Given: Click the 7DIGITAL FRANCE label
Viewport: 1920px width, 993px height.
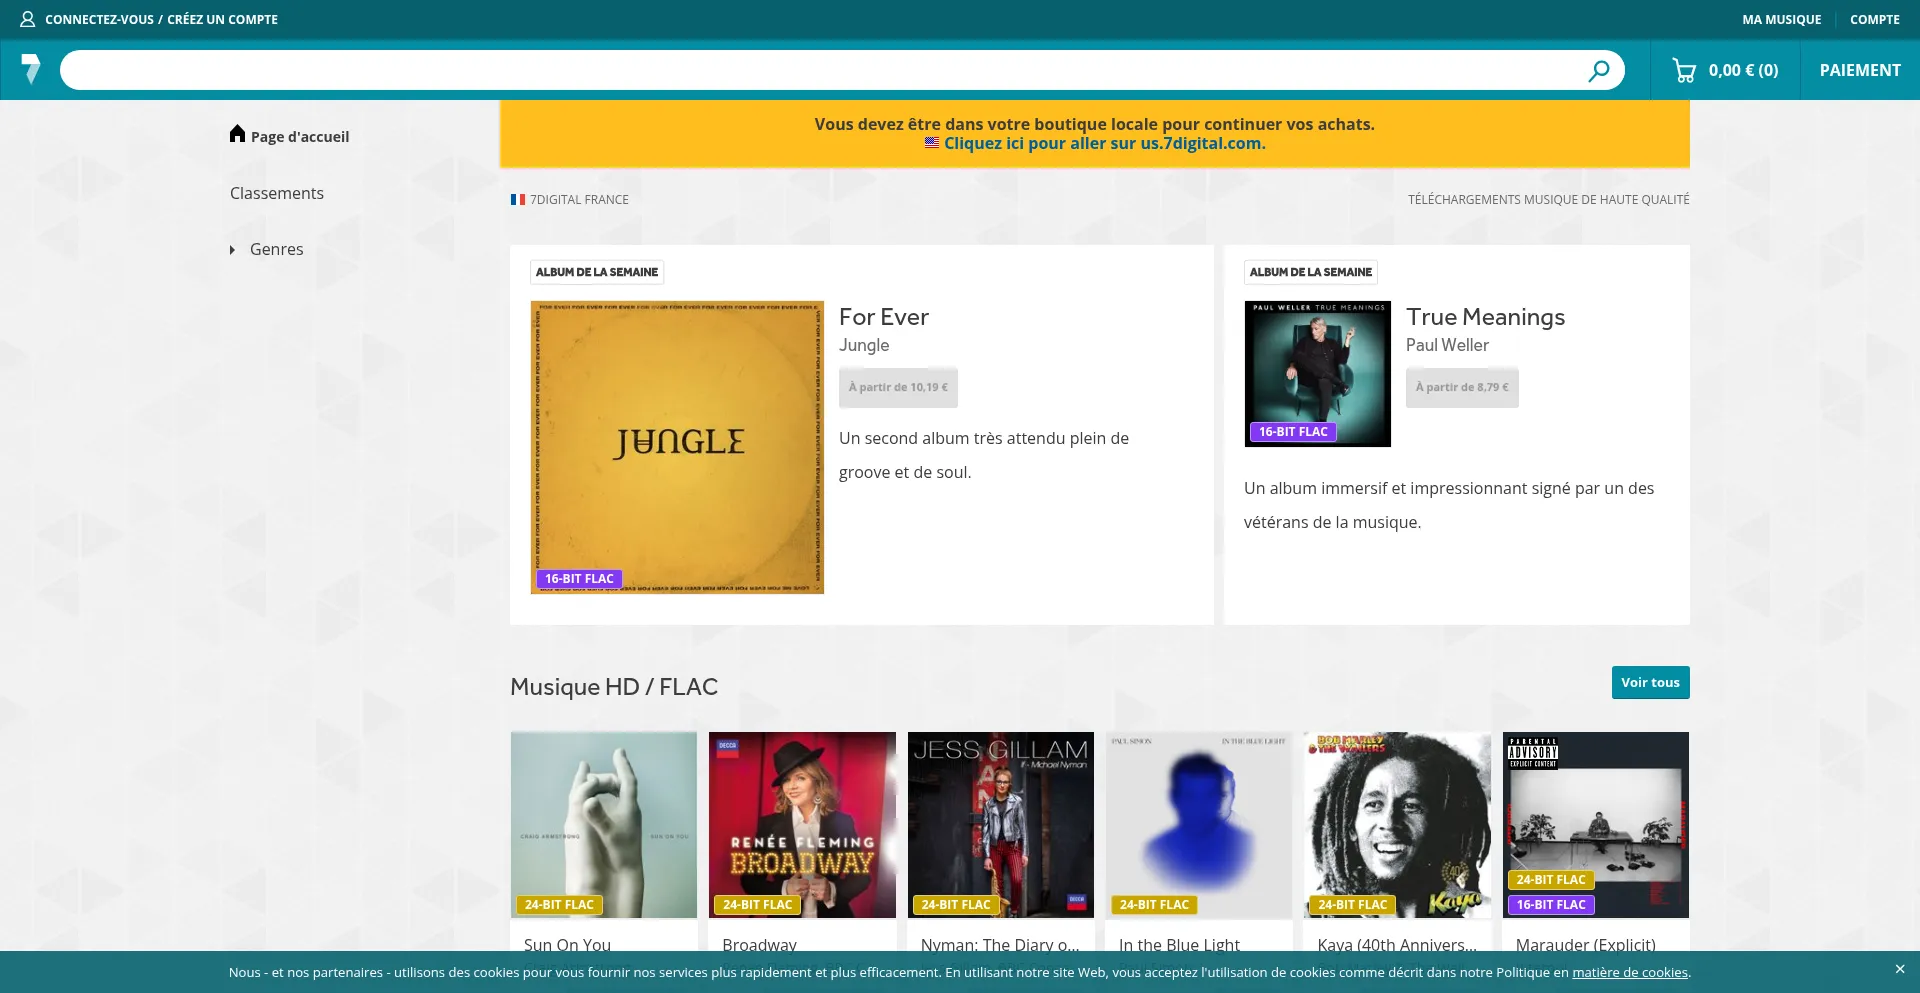Looking at the screenshot, I should pos(579,199).
